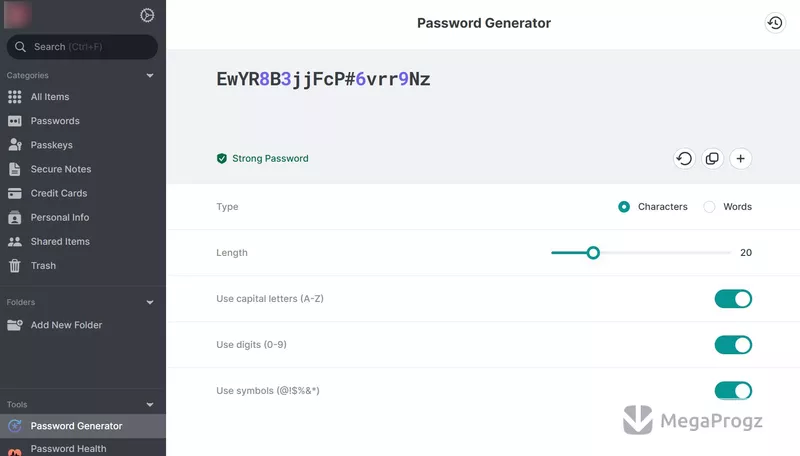Click the Secure Notes document icon
The image size is (800, 456).
coord(15,169)
